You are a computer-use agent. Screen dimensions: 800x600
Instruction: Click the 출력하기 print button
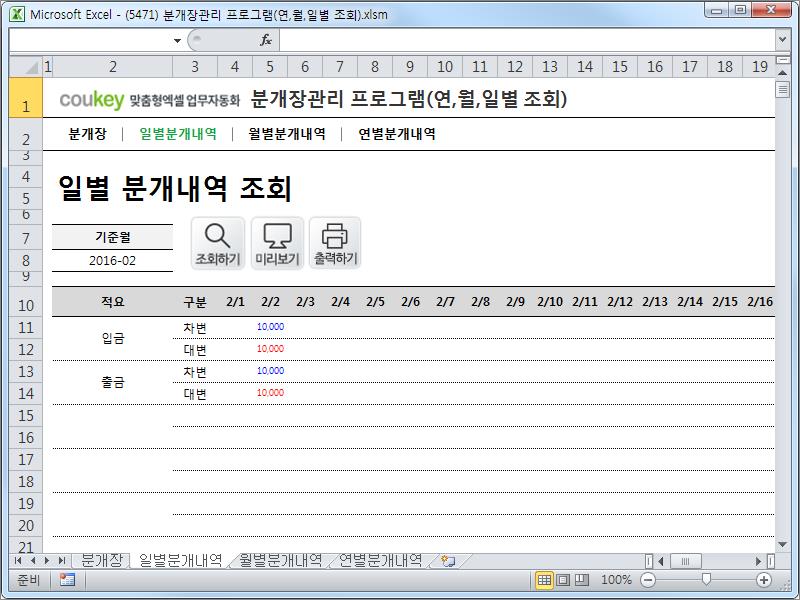point(335,243)
